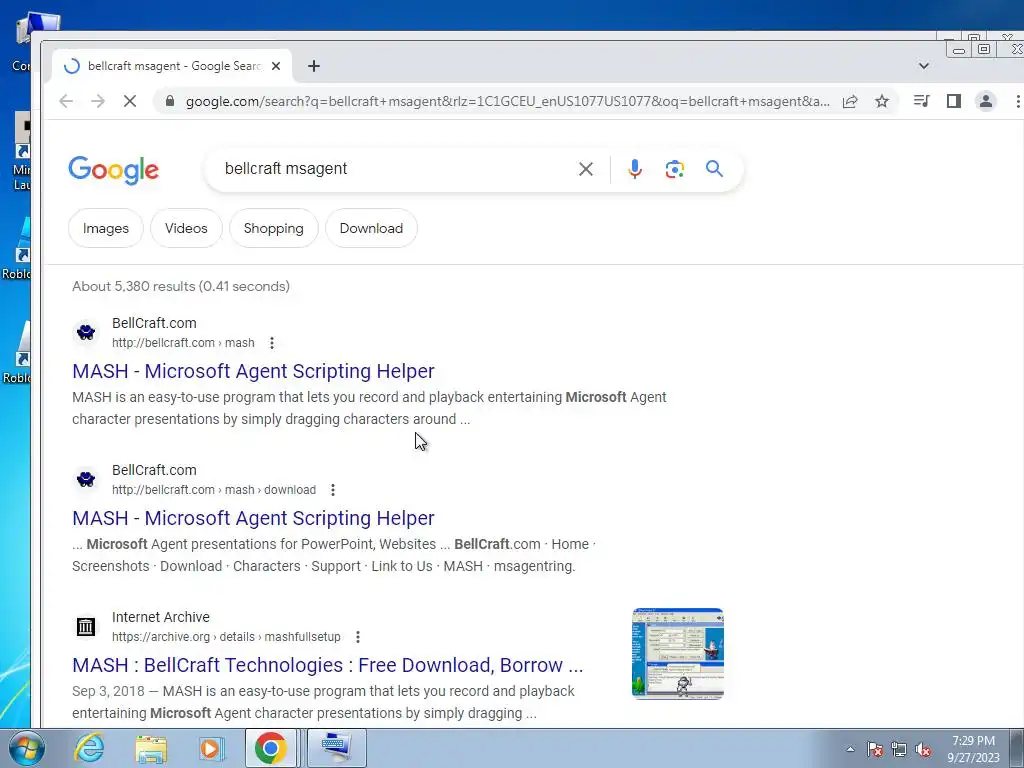Click BellCraft.com favicon of mash › download result
1024x768 pixels.
[x=86, y=479]
